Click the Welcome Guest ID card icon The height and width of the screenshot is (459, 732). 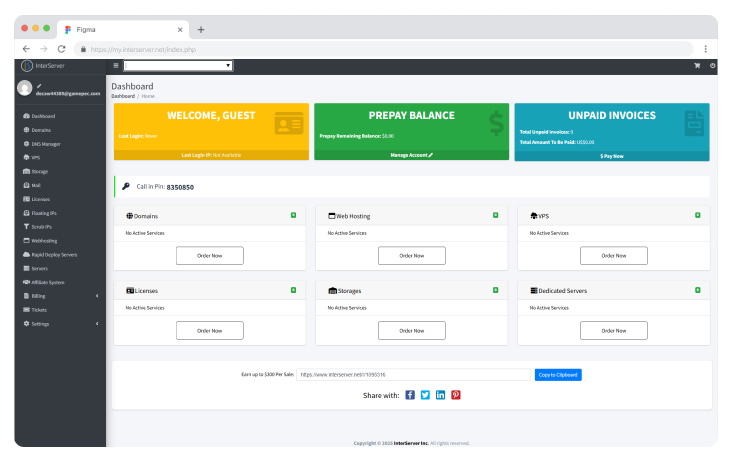(289, 124)
